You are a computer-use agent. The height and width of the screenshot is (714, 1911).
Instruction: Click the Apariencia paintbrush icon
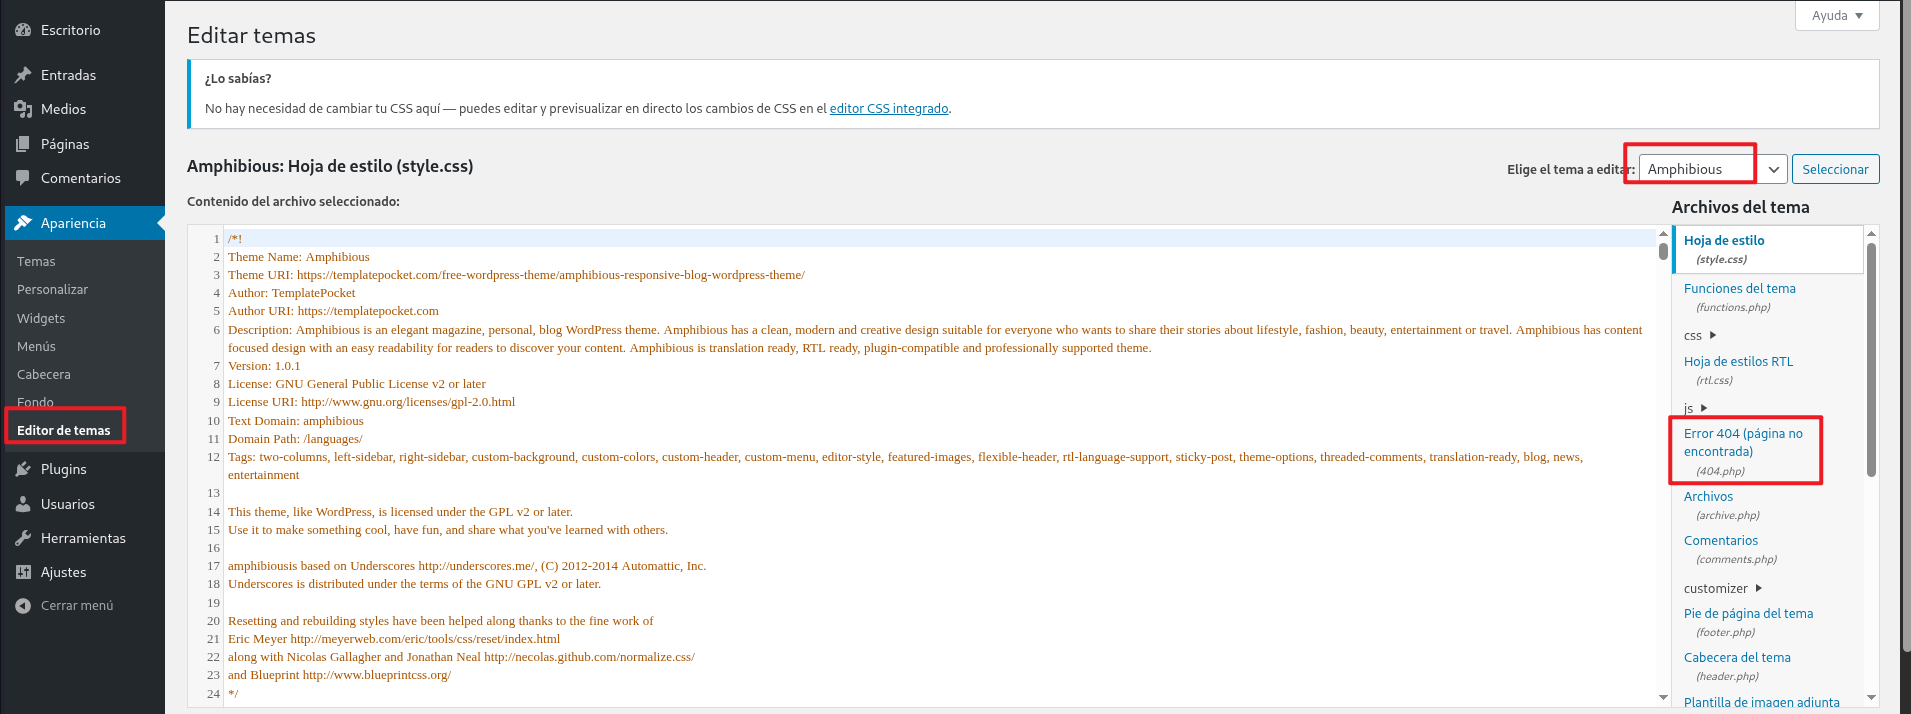pyautogui.click(x=23, y=223)
